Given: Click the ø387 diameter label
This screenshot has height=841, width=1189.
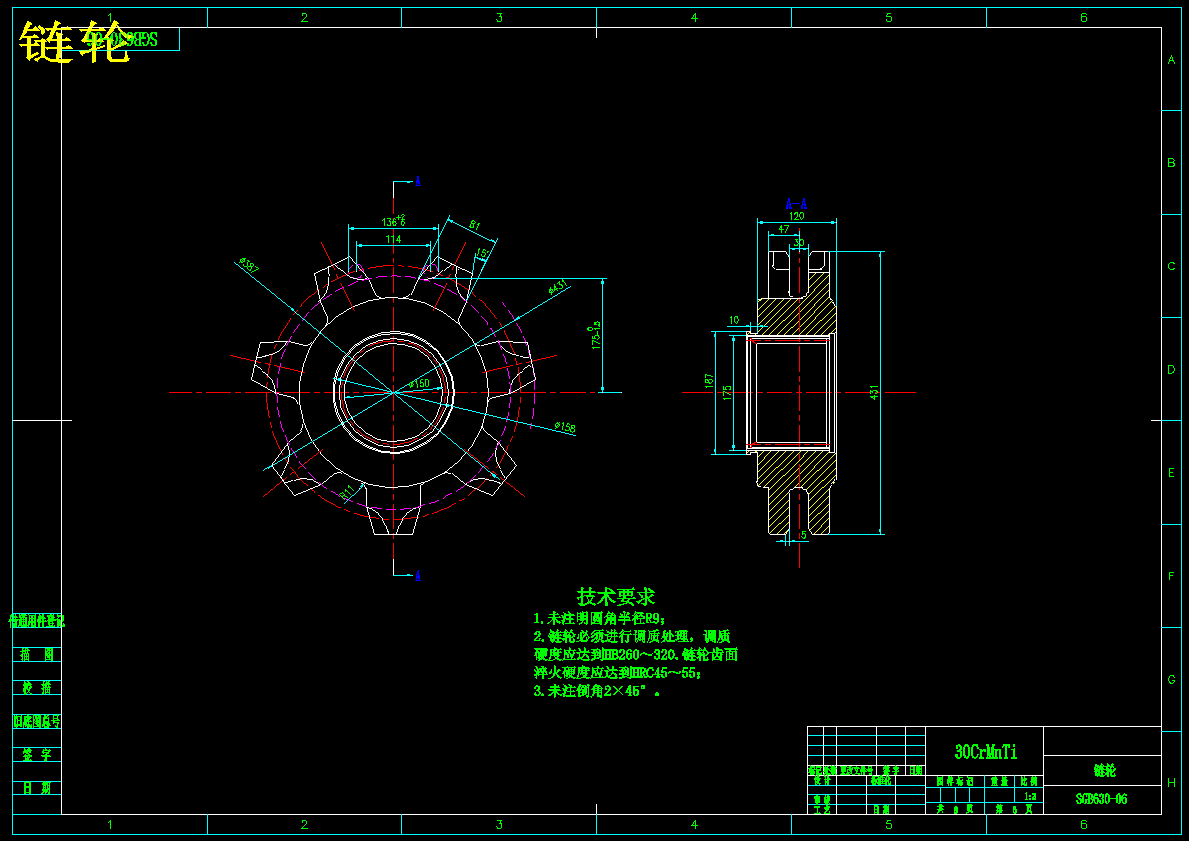Looking at the screenshot, I should (249, 265).
